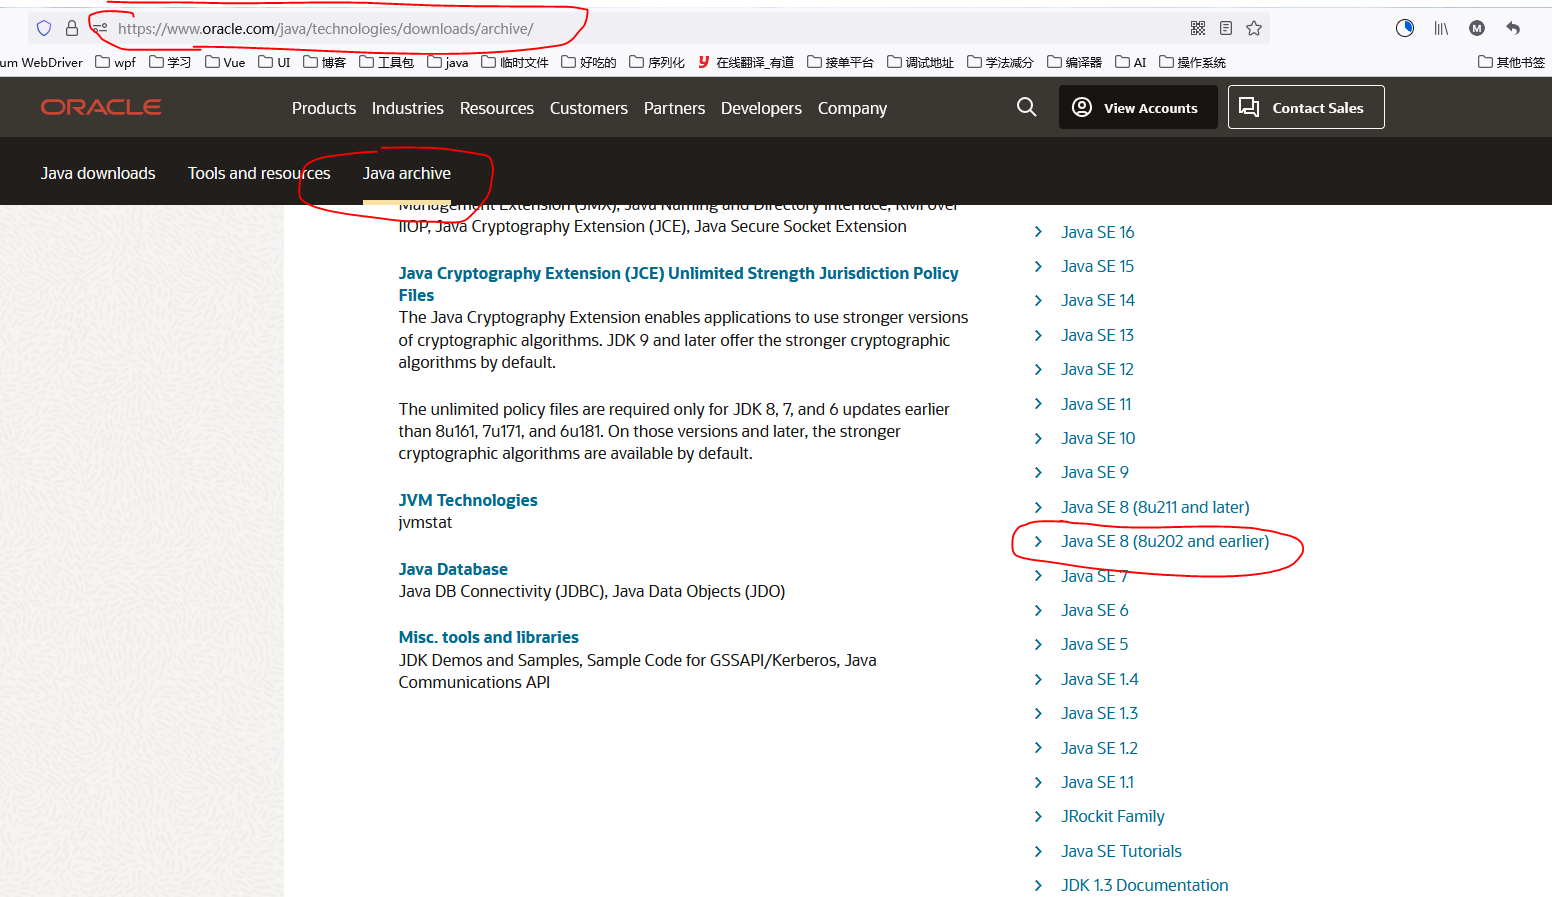Open the wpf bookmark folder

pos(115,62)
